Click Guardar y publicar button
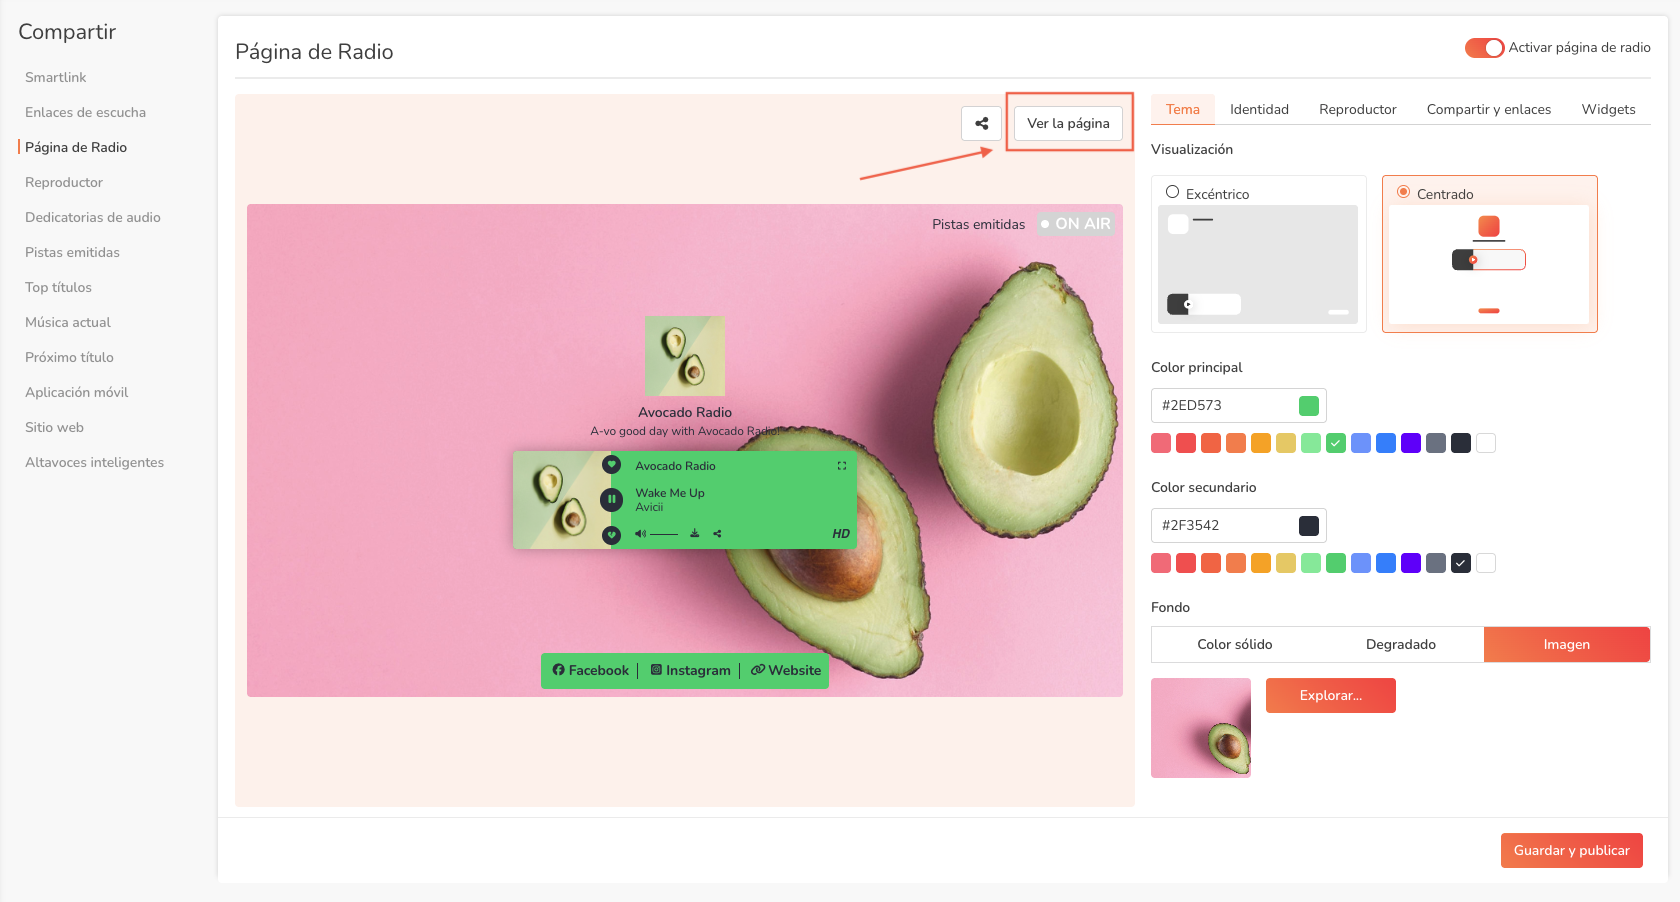Viewport: 1680px width, 902px height. tap(1571, 850)
